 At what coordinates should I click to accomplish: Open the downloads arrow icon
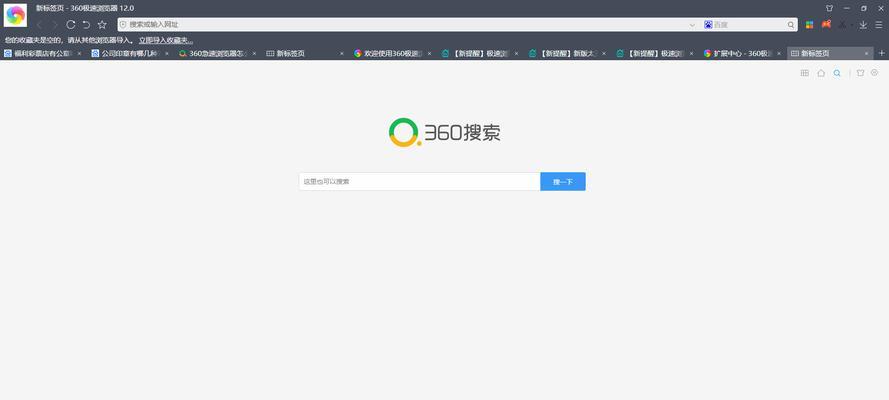click(863, 25)
